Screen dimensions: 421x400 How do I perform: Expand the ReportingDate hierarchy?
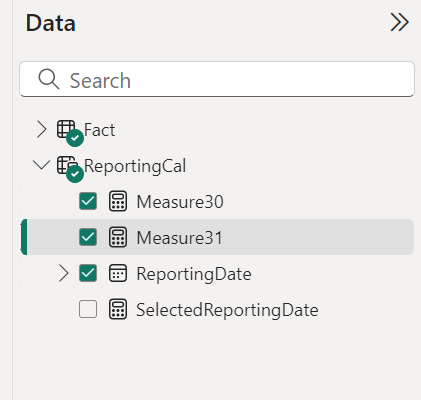click(x=63, y=273)
